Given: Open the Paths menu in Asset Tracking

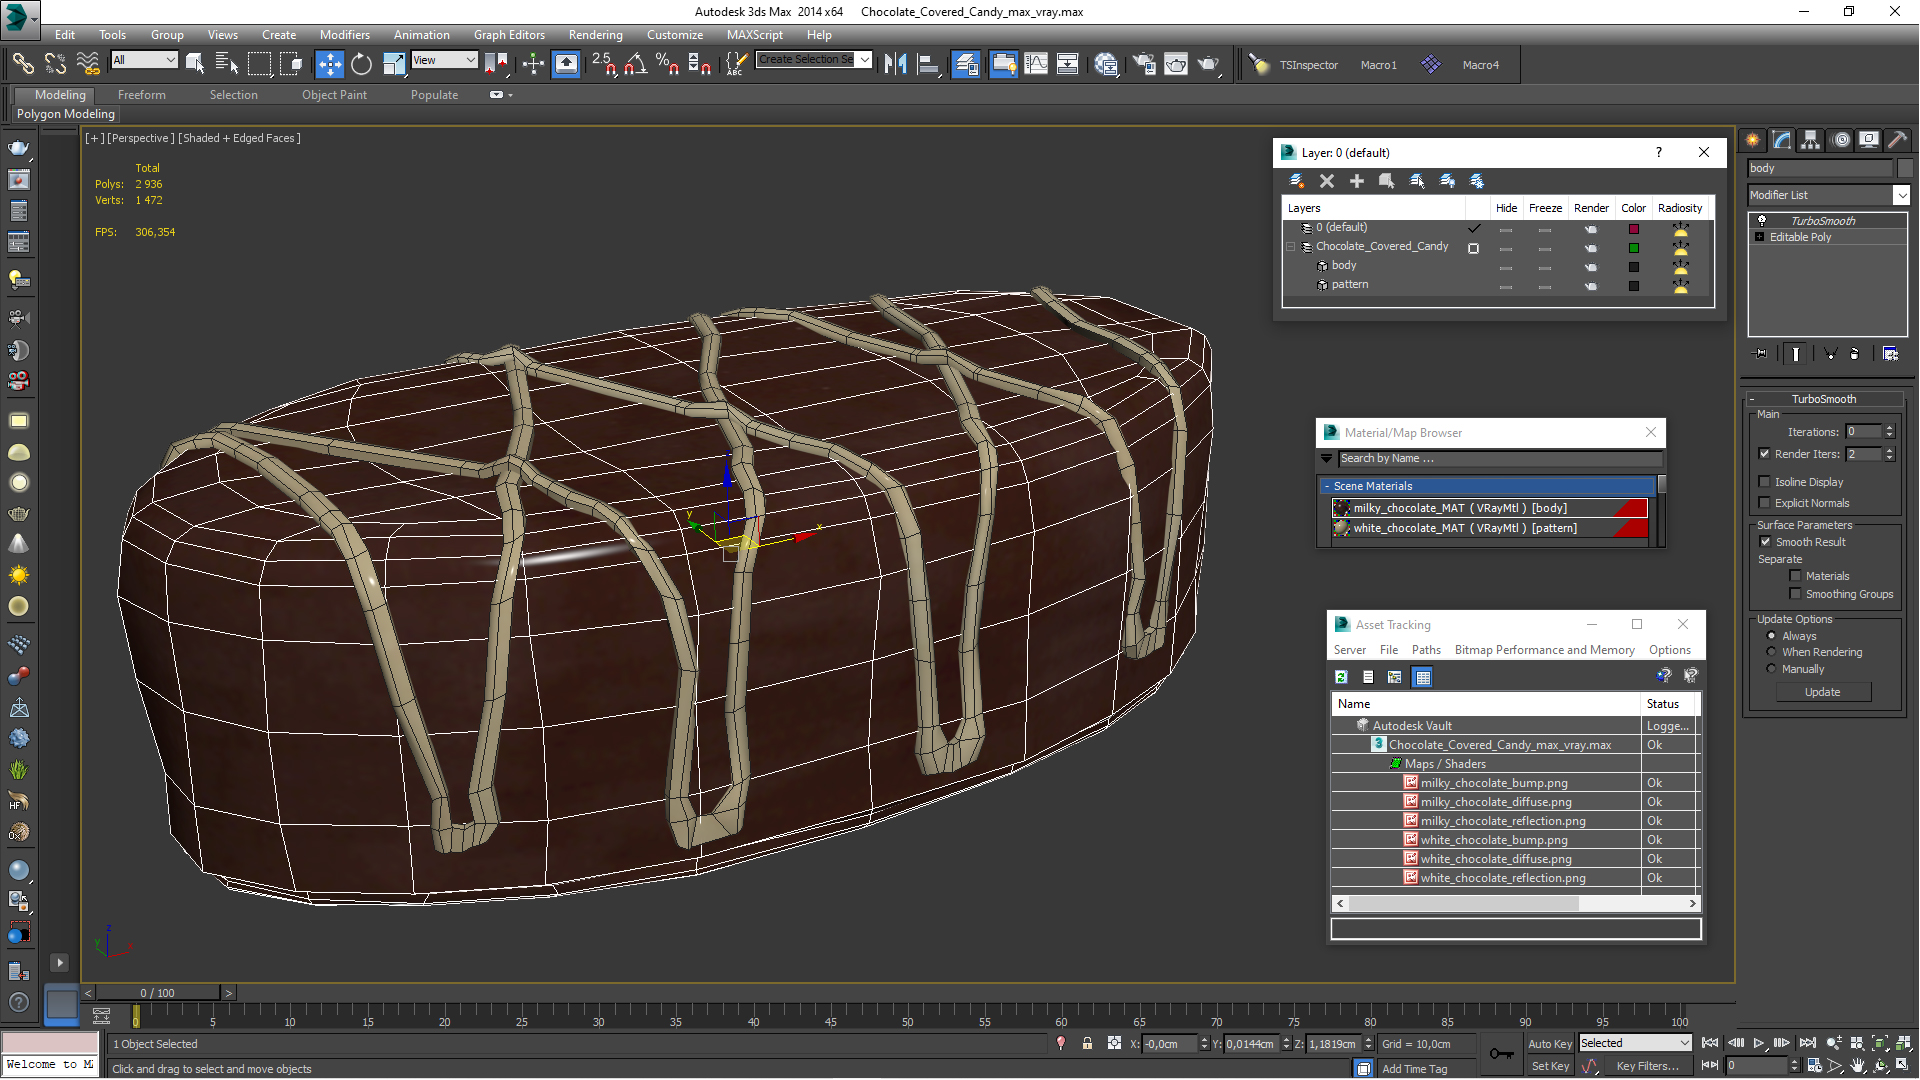Looking at the screenshot, I should point(1426,650).
